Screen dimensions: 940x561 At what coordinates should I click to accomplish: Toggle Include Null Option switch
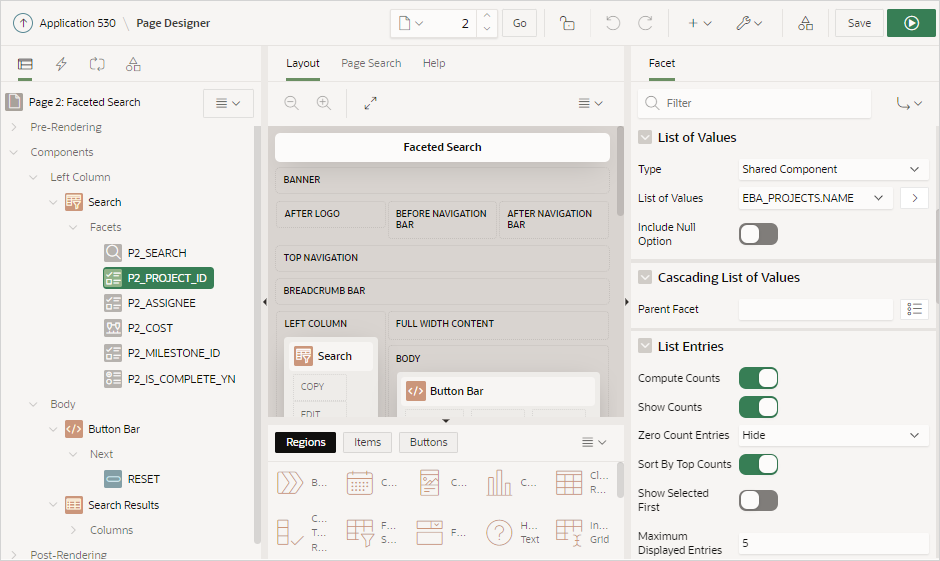click(758, 234)
